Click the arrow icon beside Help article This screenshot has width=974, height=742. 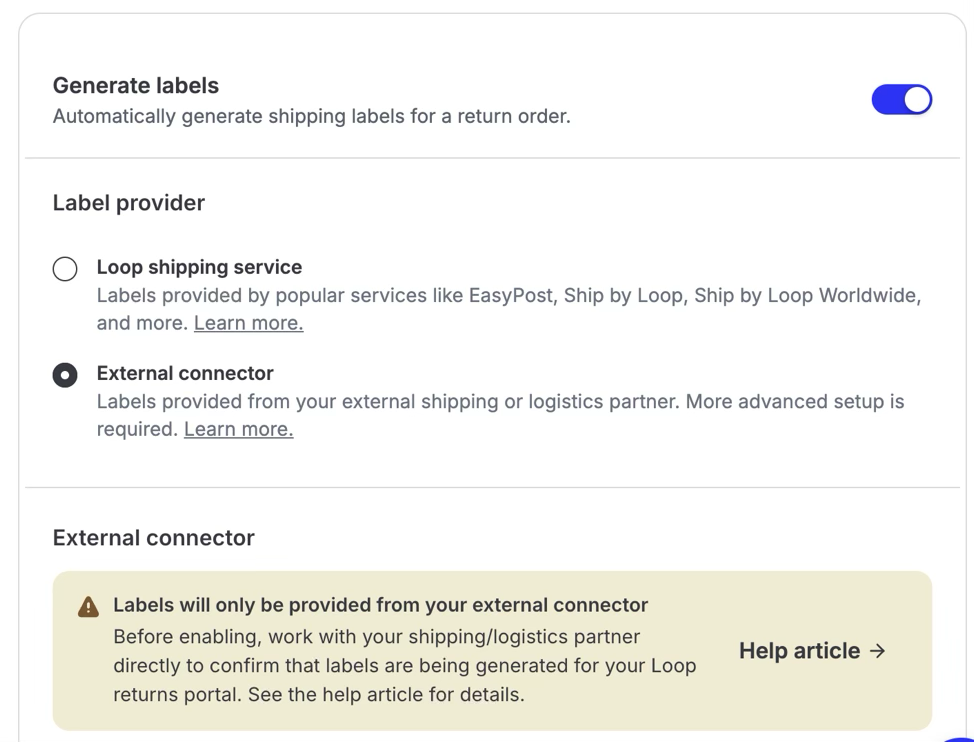coord(877,651)
